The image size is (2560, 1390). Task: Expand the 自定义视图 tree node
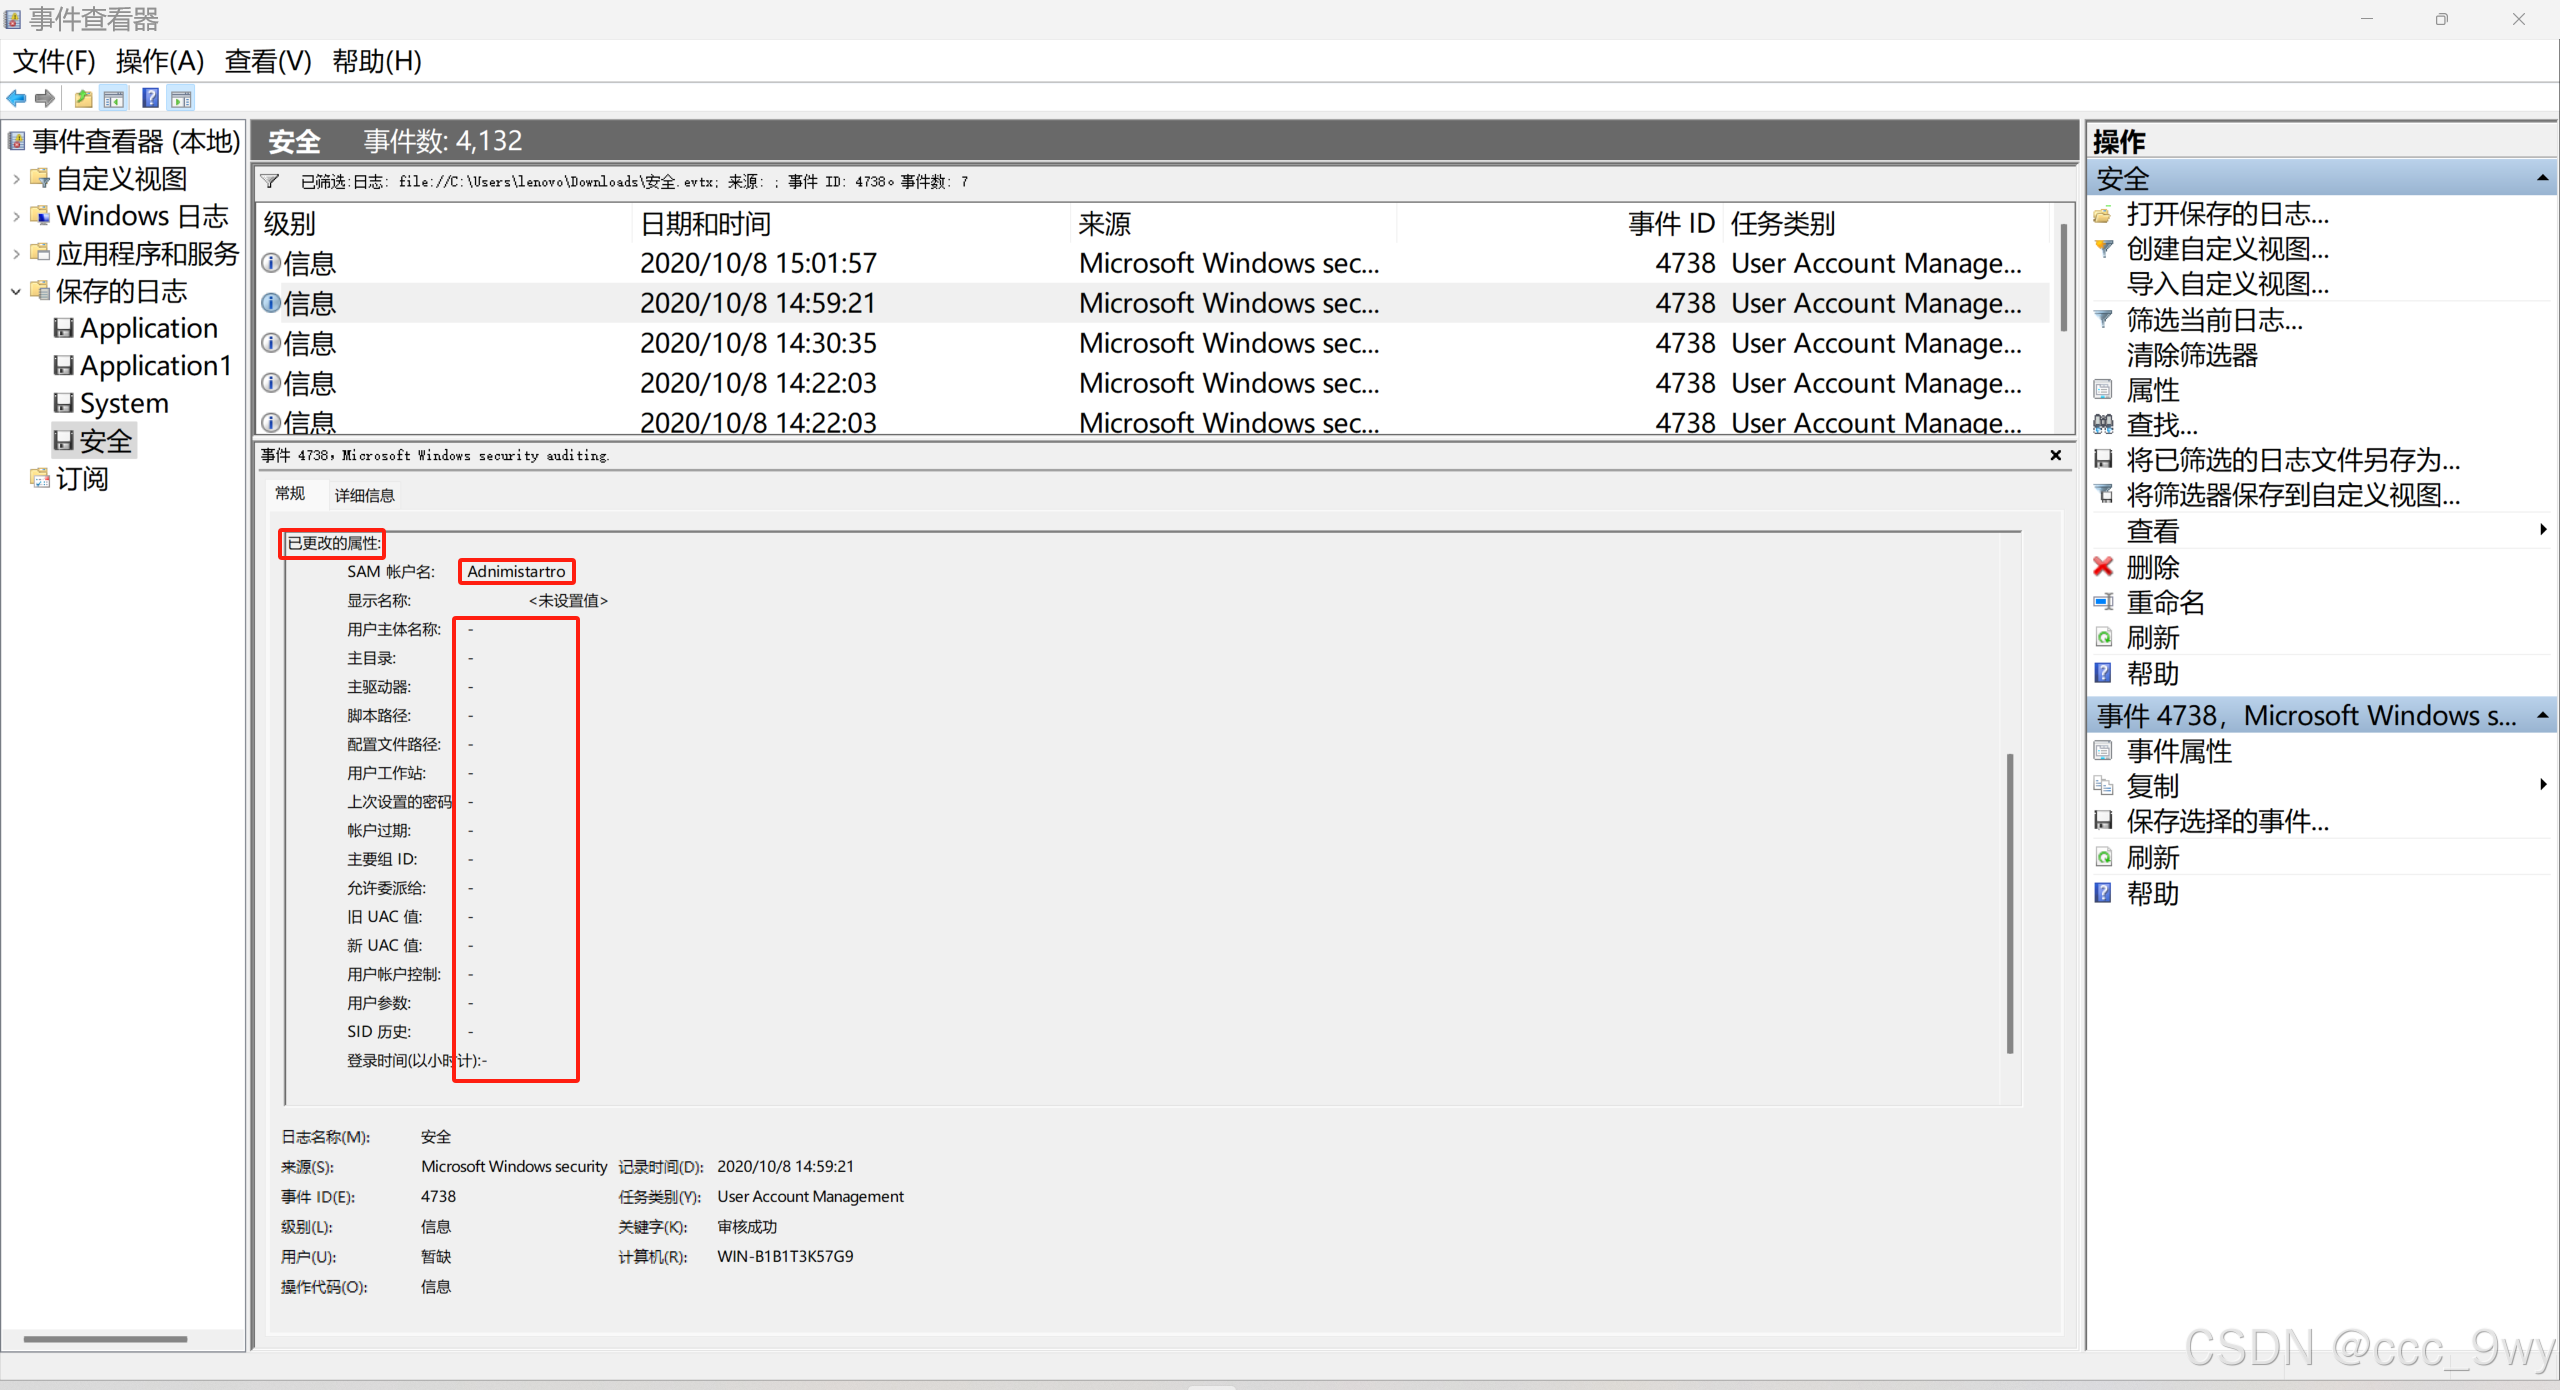(x=16, y=179)
